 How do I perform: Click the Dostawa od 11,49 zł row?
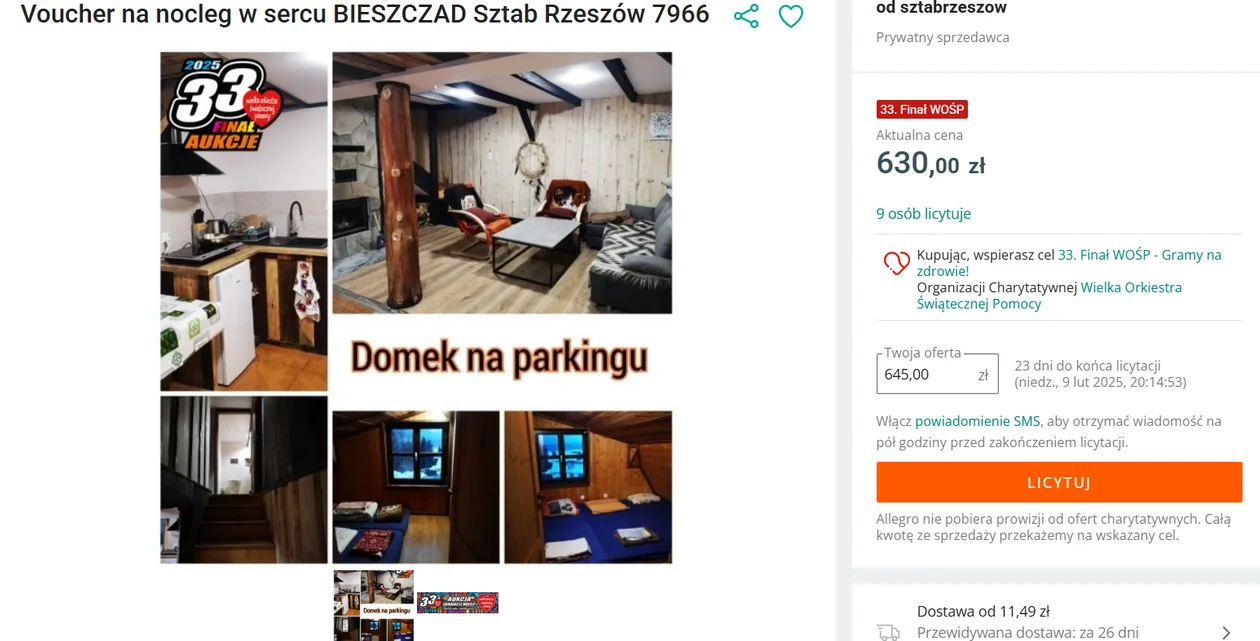pos(1055,621)
